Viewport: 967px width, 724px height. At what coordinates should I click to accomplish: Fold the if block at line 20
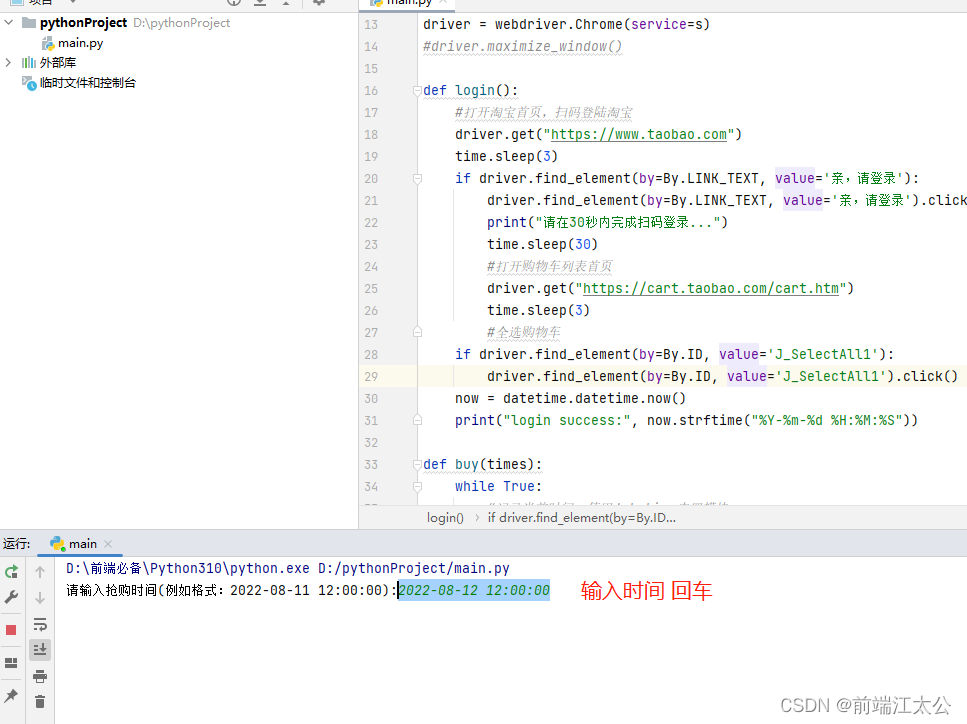[x=417, y=179]
